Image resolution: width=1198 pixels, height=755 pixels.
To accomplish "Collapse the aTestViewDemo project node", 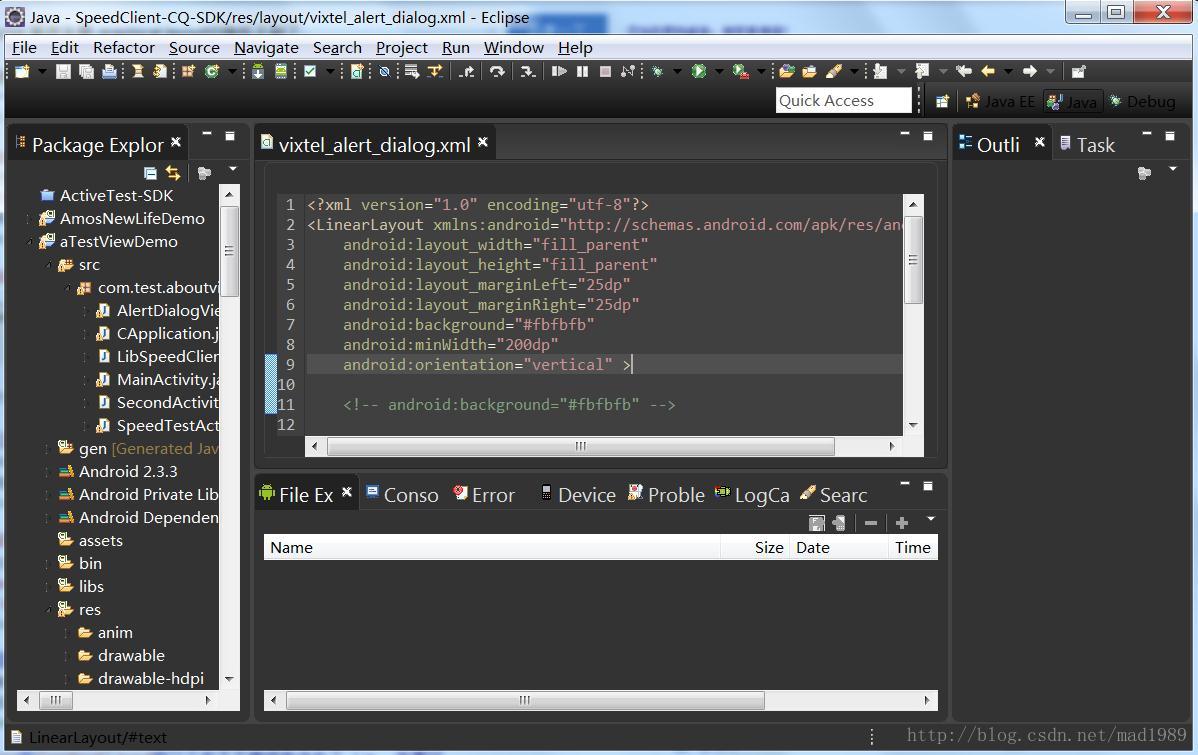I will [31, 242].
